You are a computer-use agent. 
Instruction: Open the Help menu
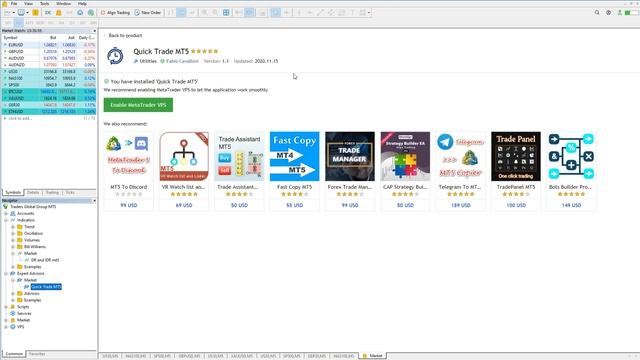82,3
